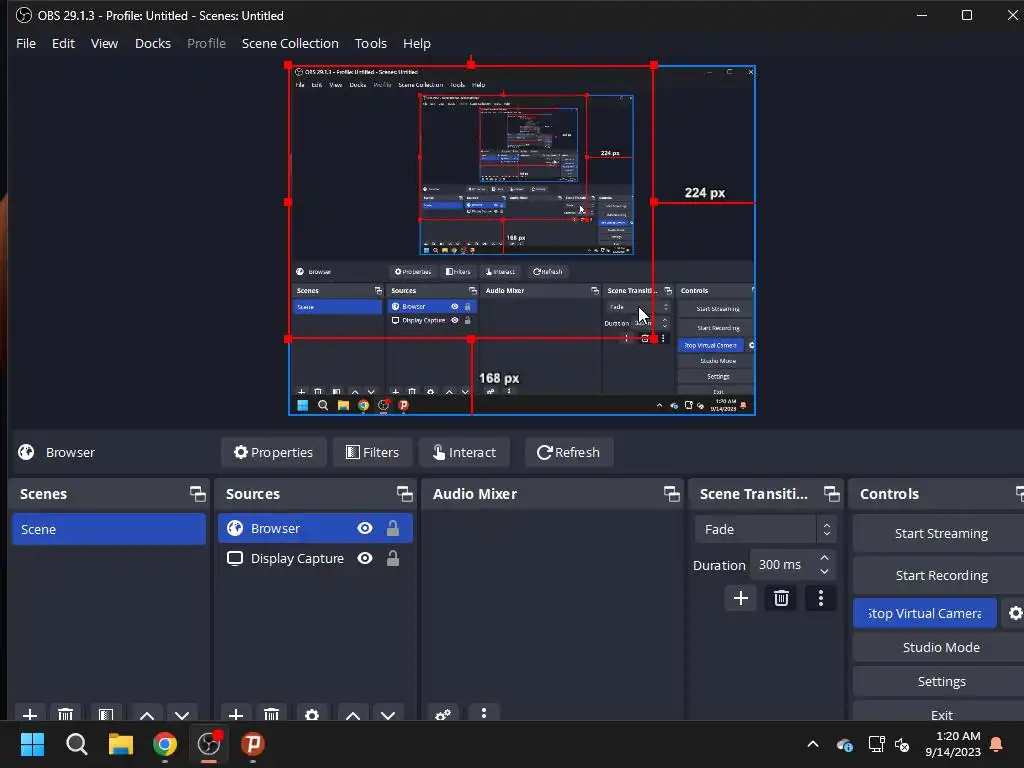
Task: Open Audio Mixer three-dot menu
Action: [483, 713]
